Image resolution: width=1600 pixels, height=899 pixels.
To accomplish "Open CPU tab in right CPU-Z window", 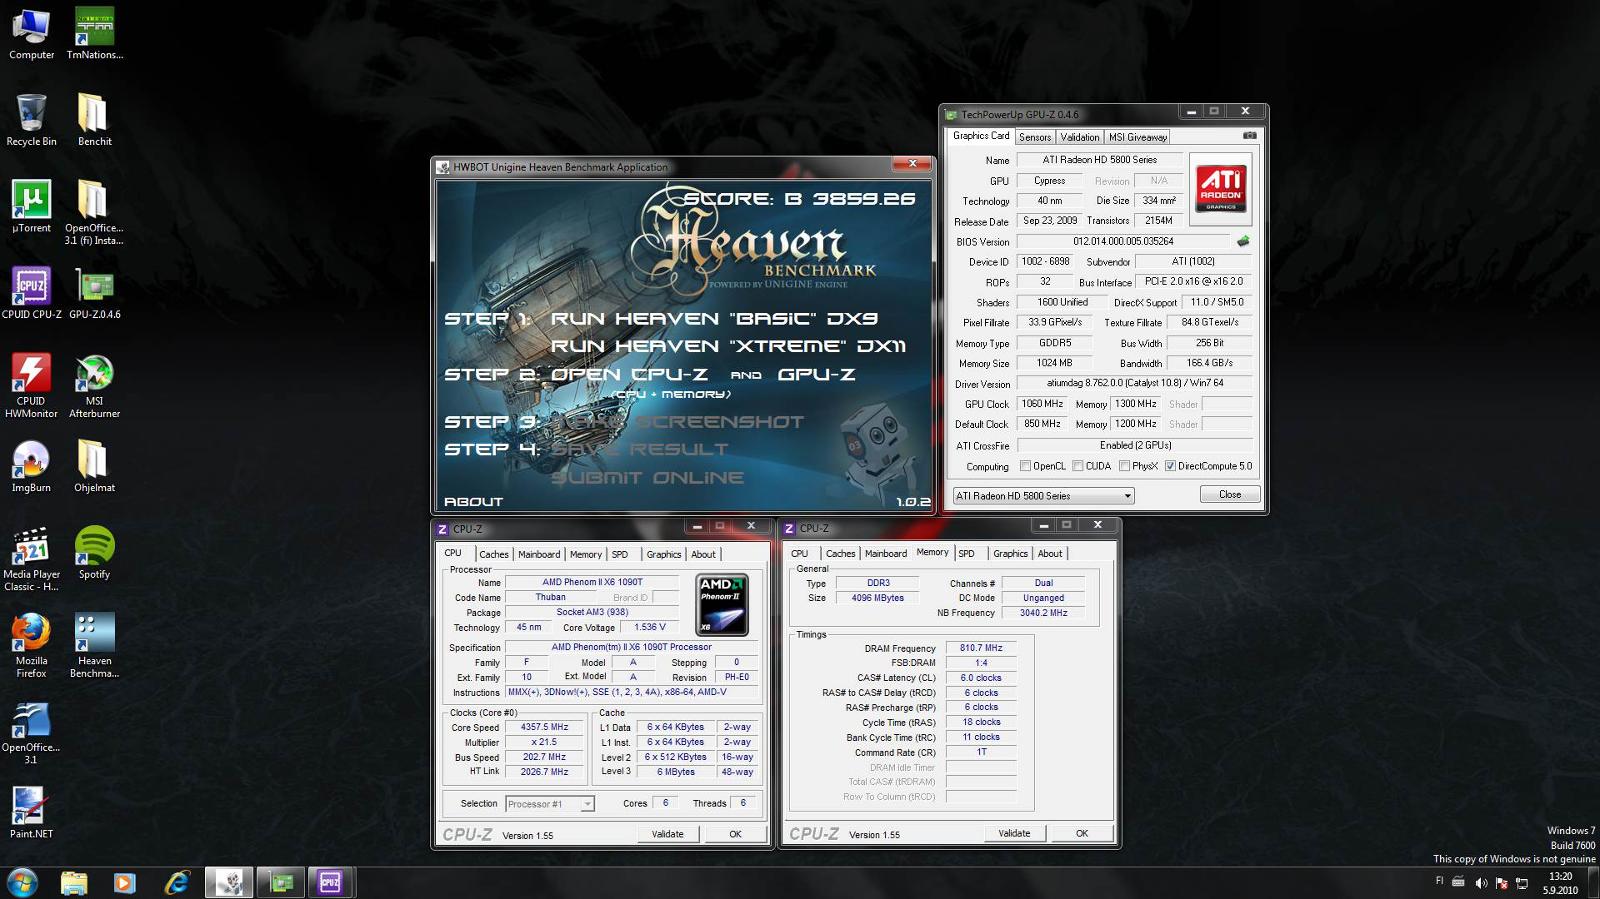I will click(800, 553).
